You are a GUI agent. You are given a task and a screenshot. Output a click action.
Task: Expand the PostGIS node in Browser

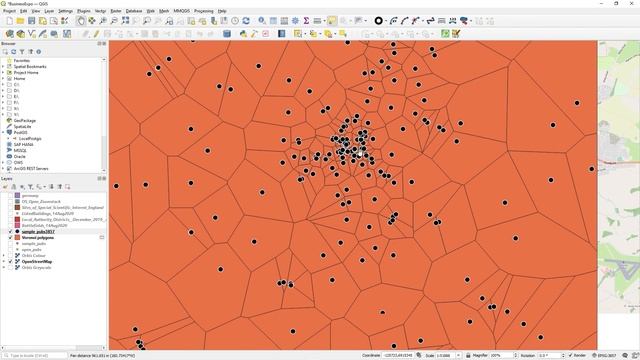click(x=3, y=133)
